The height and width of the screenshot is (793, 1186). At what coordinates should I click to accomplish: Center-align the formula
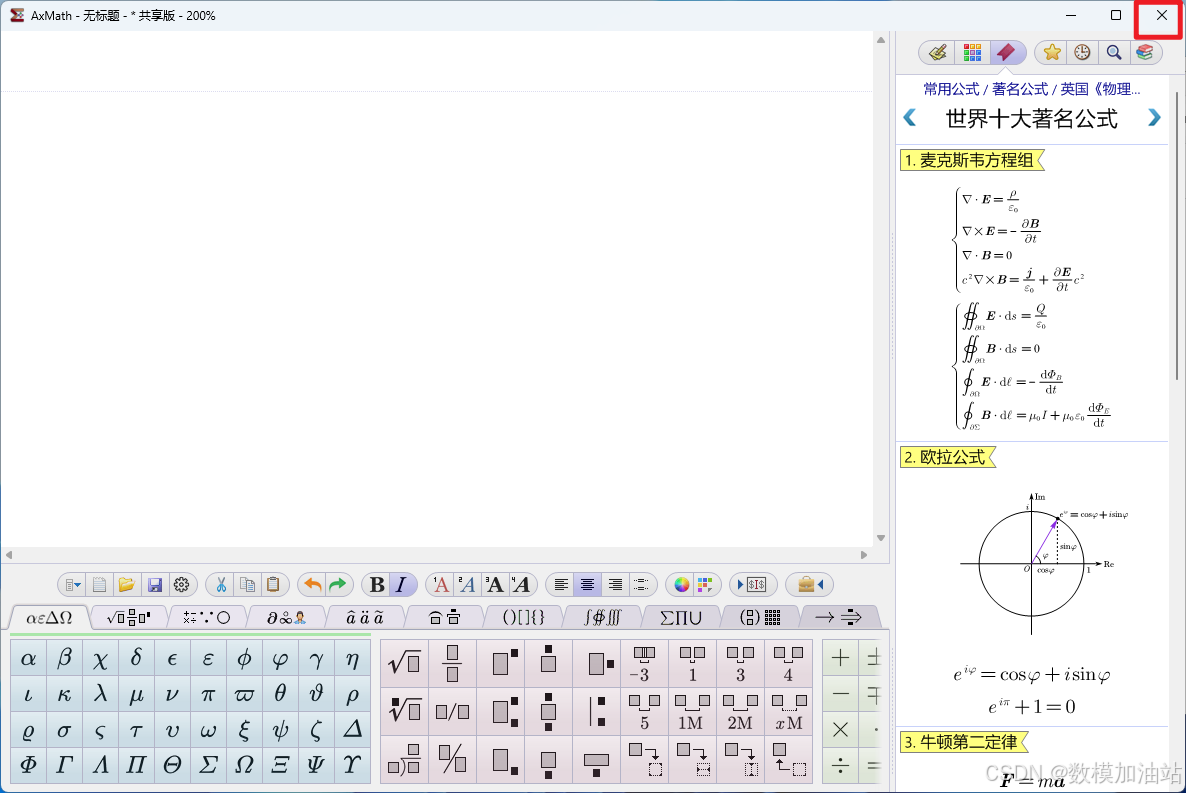pyautogui.click(x=587, y=585)
